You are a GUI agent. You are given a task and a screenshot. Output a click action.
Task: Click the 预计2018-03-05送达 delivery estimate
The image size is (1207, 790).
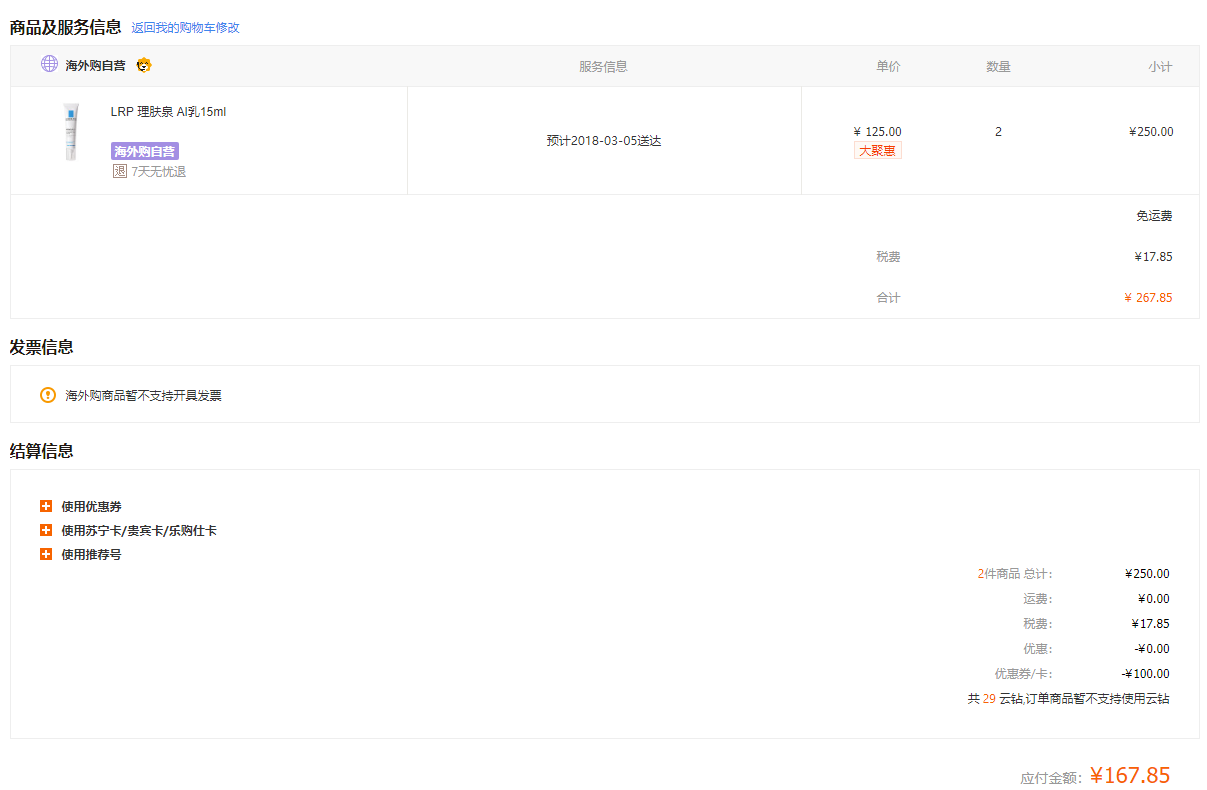[x=603, y=141]
